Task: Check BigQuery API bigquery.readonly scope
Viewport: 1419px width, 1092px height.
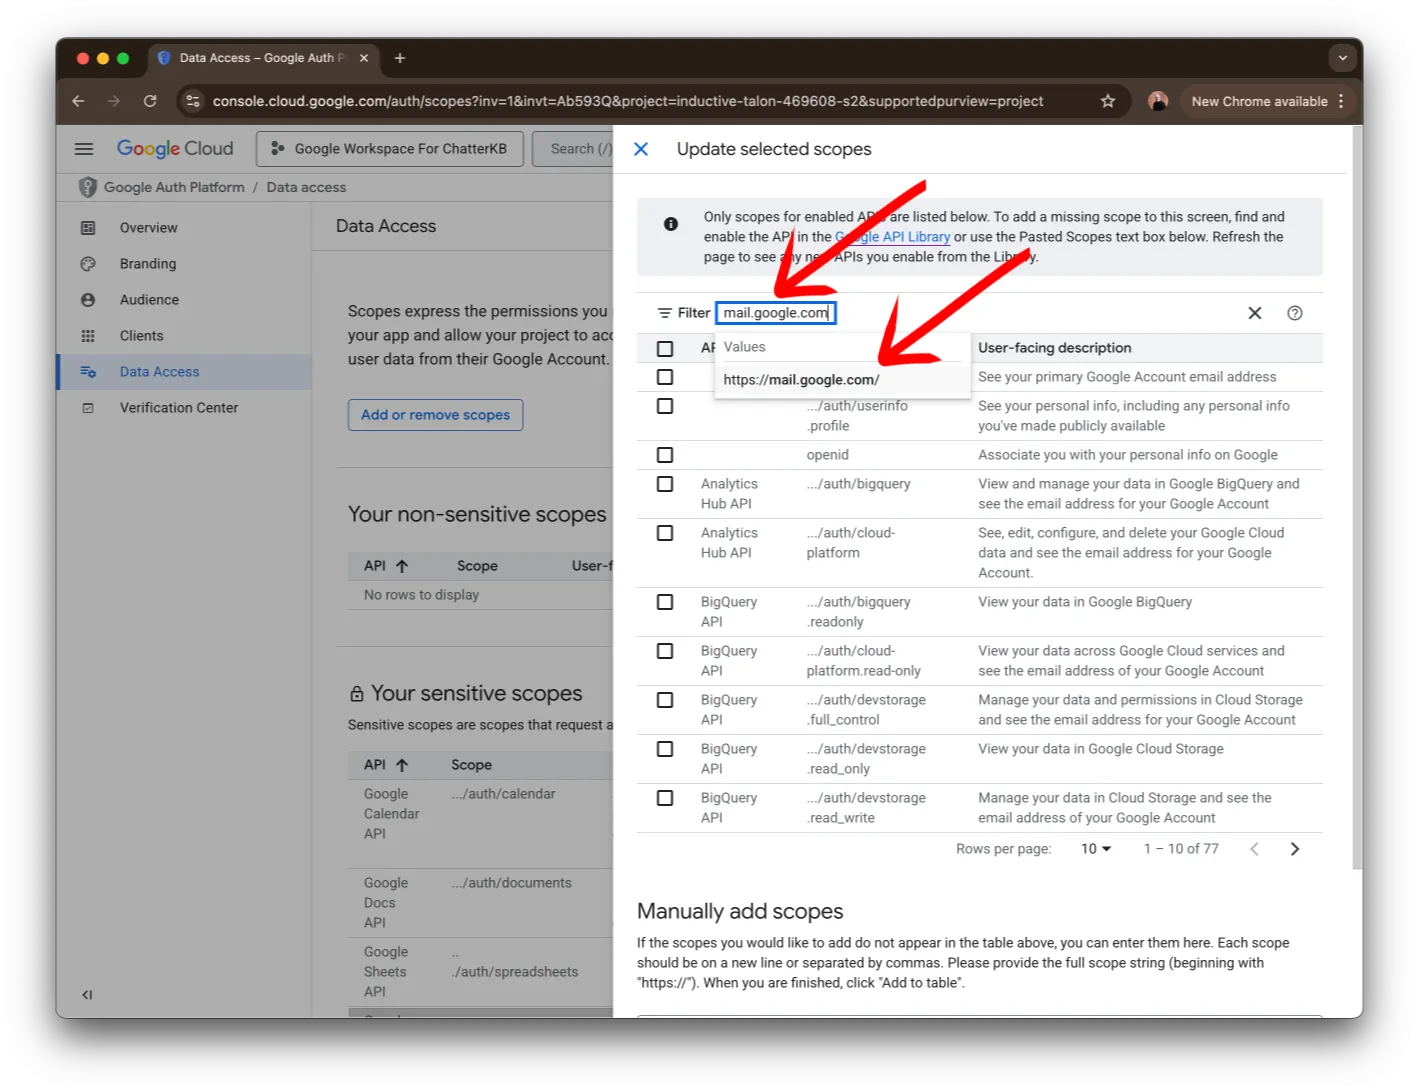Action: (665, 602)
